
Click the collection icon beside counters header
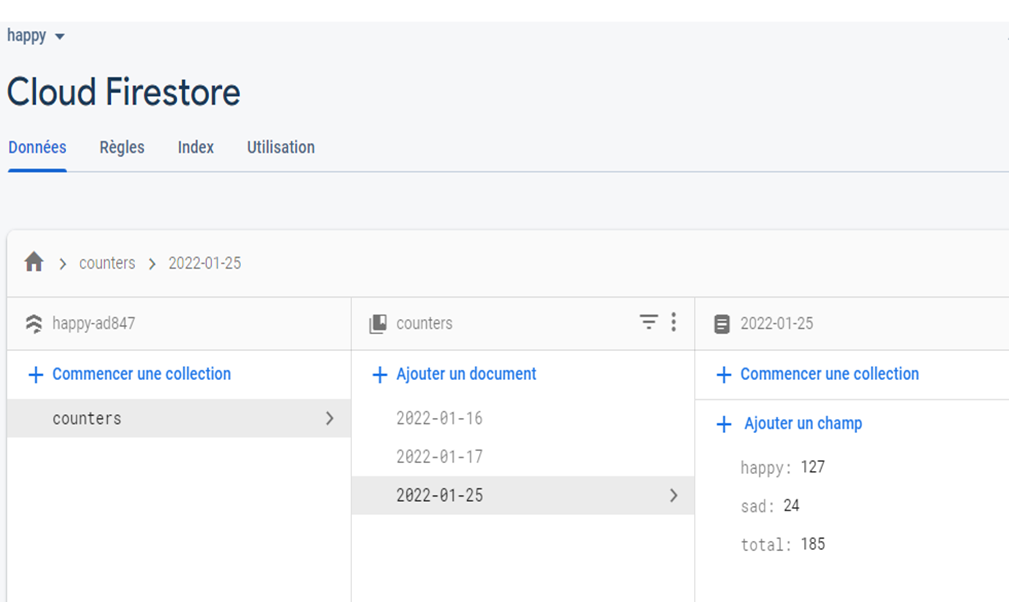(x=378, y=324)
